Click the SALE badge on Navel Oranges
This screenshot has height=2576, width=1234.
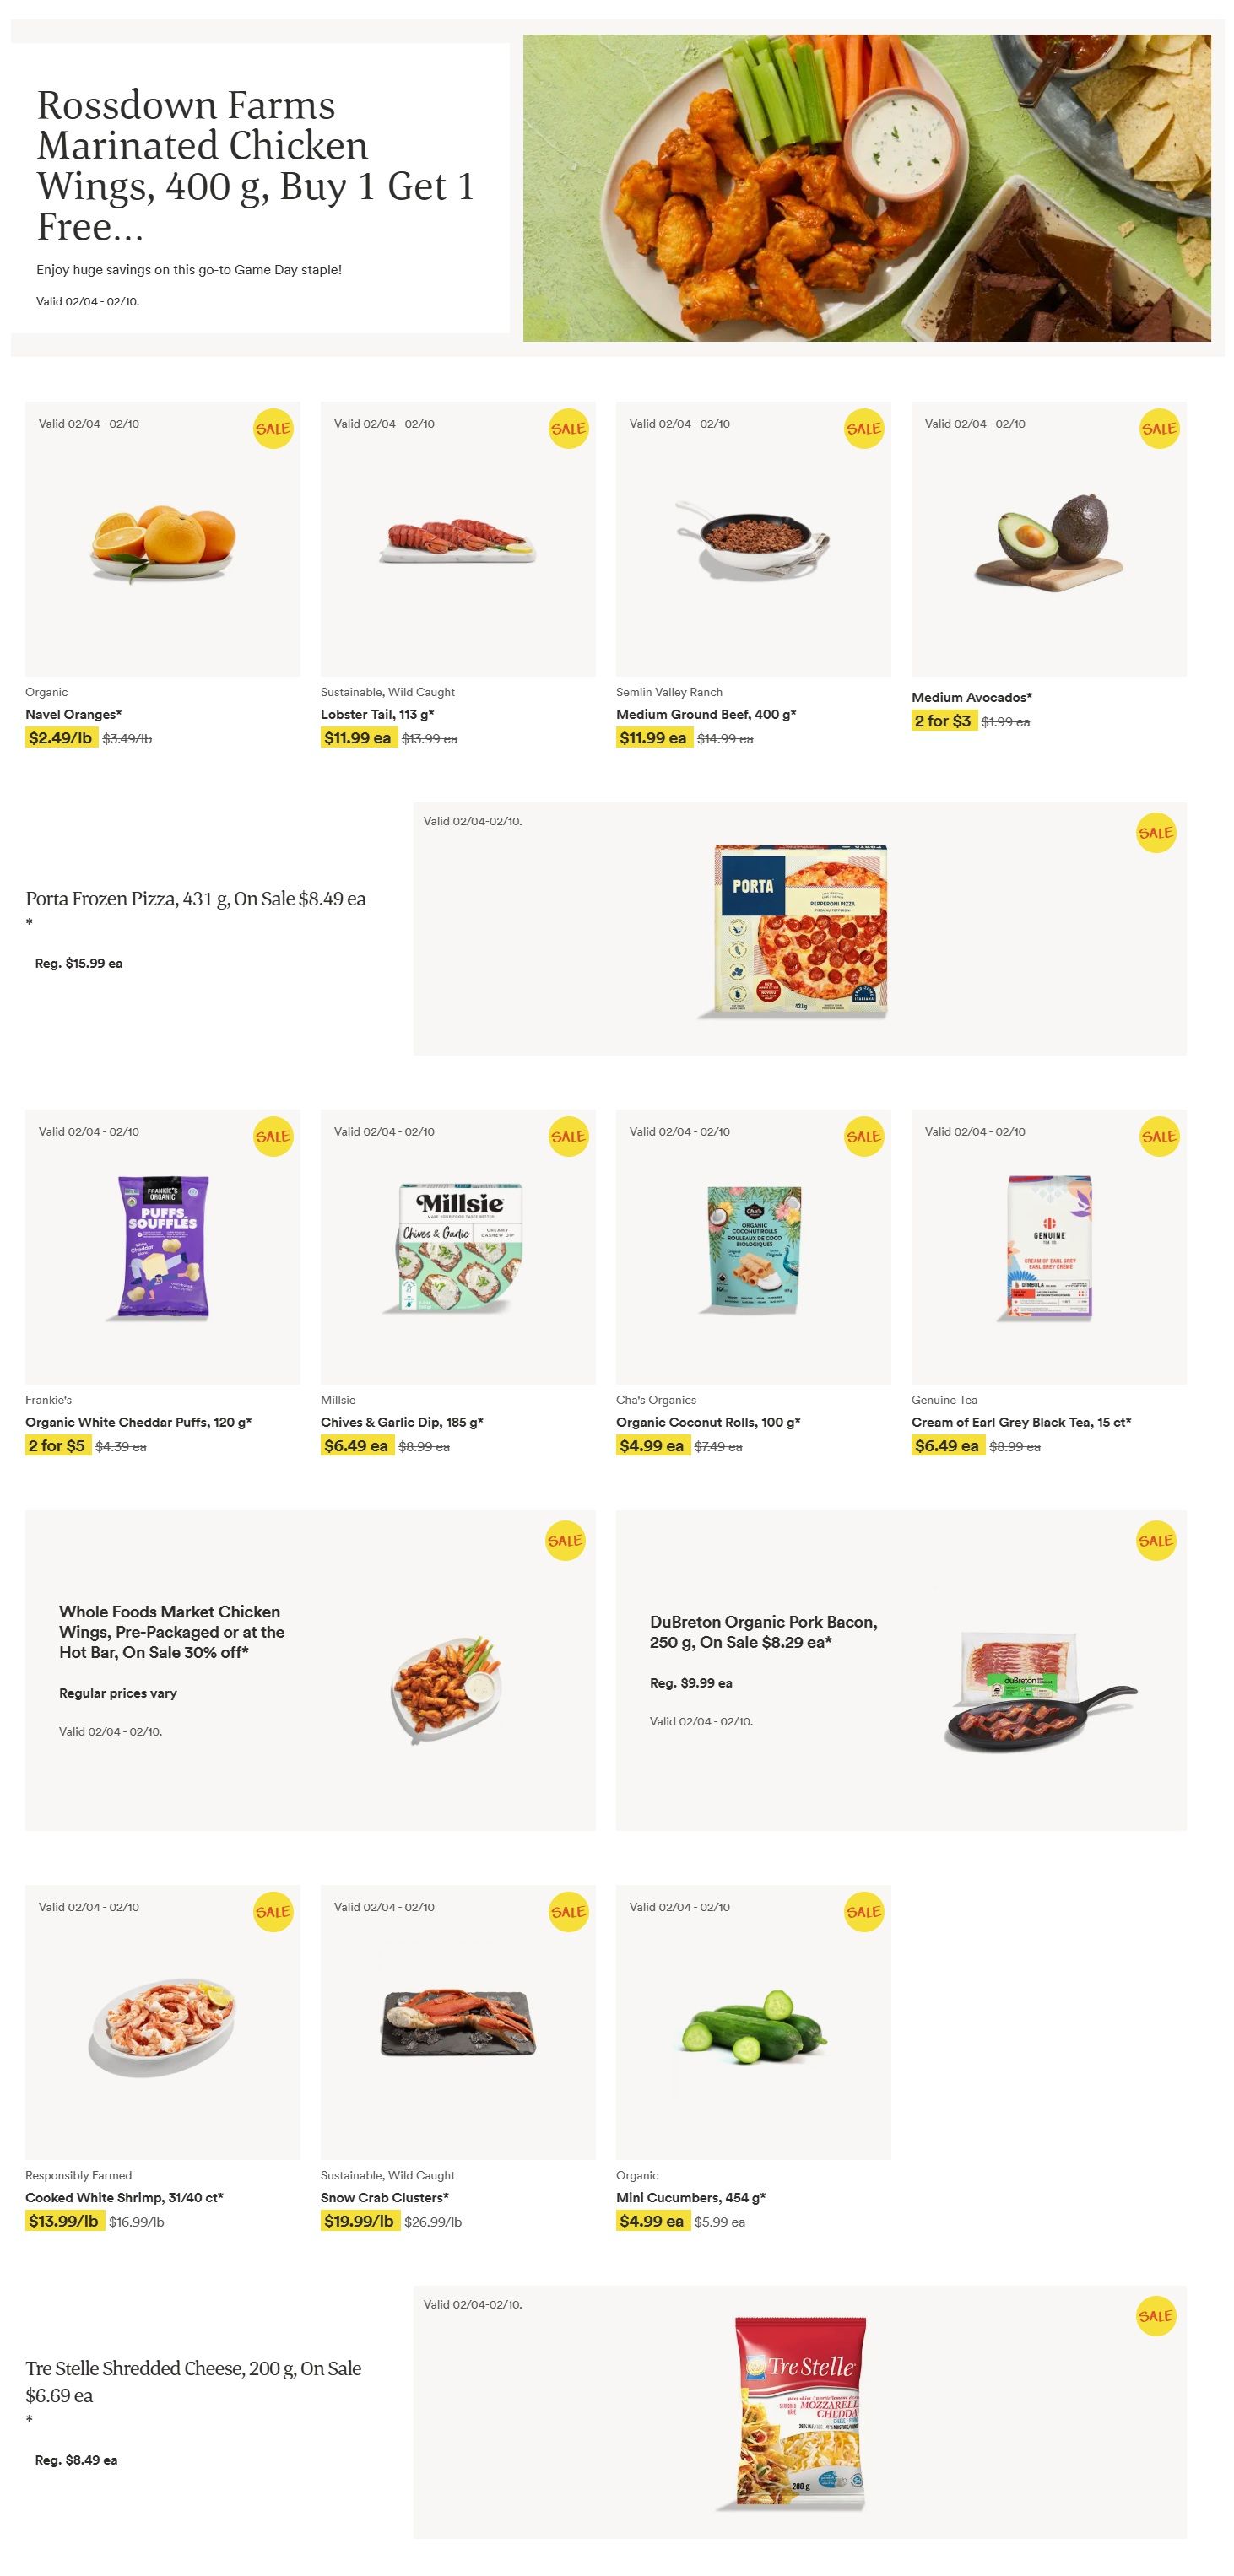(x=273, y=429)
